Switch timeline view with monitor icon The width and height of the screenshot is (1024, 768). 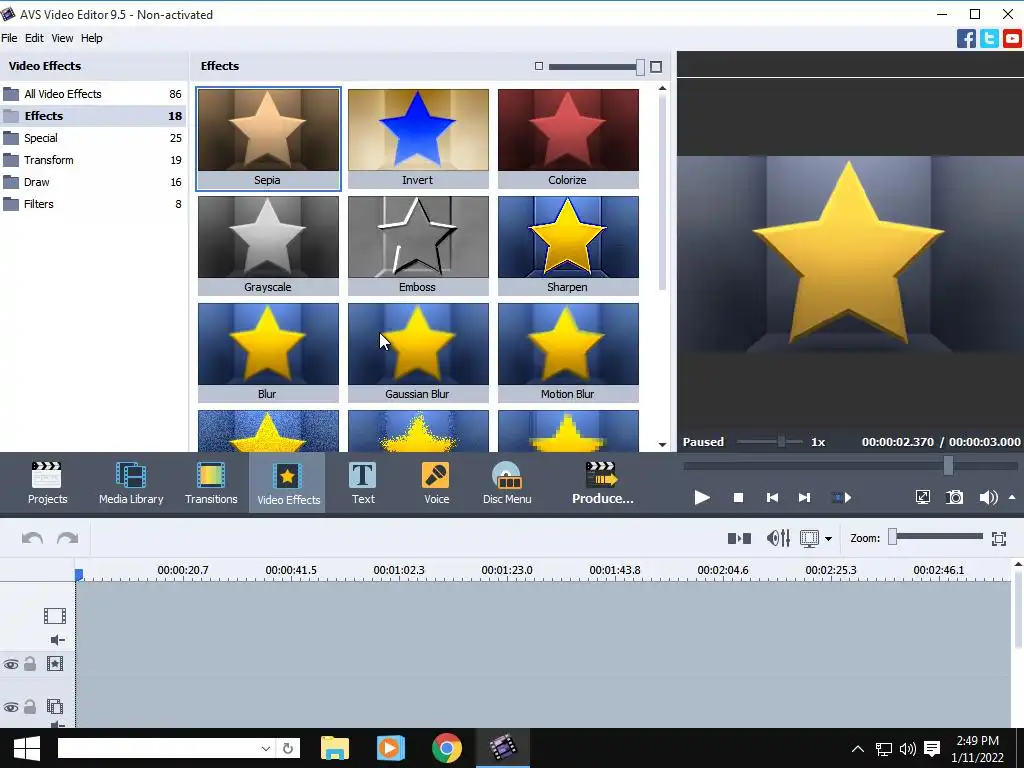click(809, 538)
